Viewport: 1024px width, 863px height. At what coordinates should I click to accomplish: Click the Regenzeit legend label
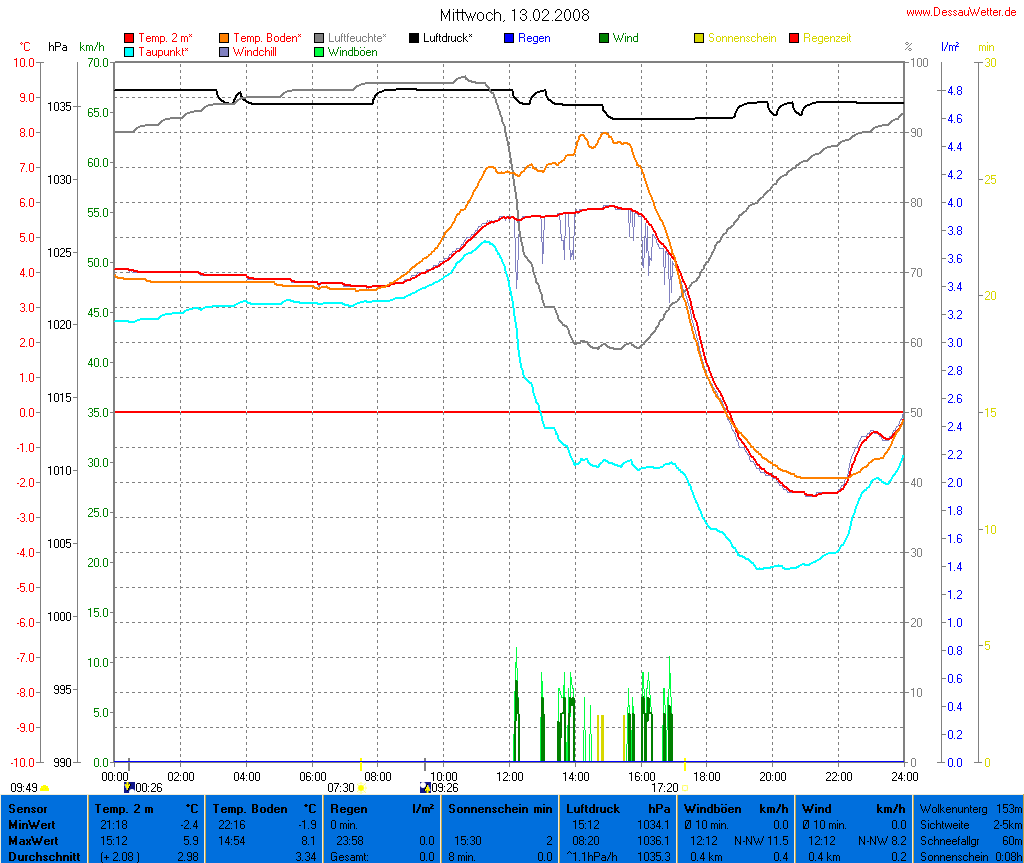[x=829, y=38]
